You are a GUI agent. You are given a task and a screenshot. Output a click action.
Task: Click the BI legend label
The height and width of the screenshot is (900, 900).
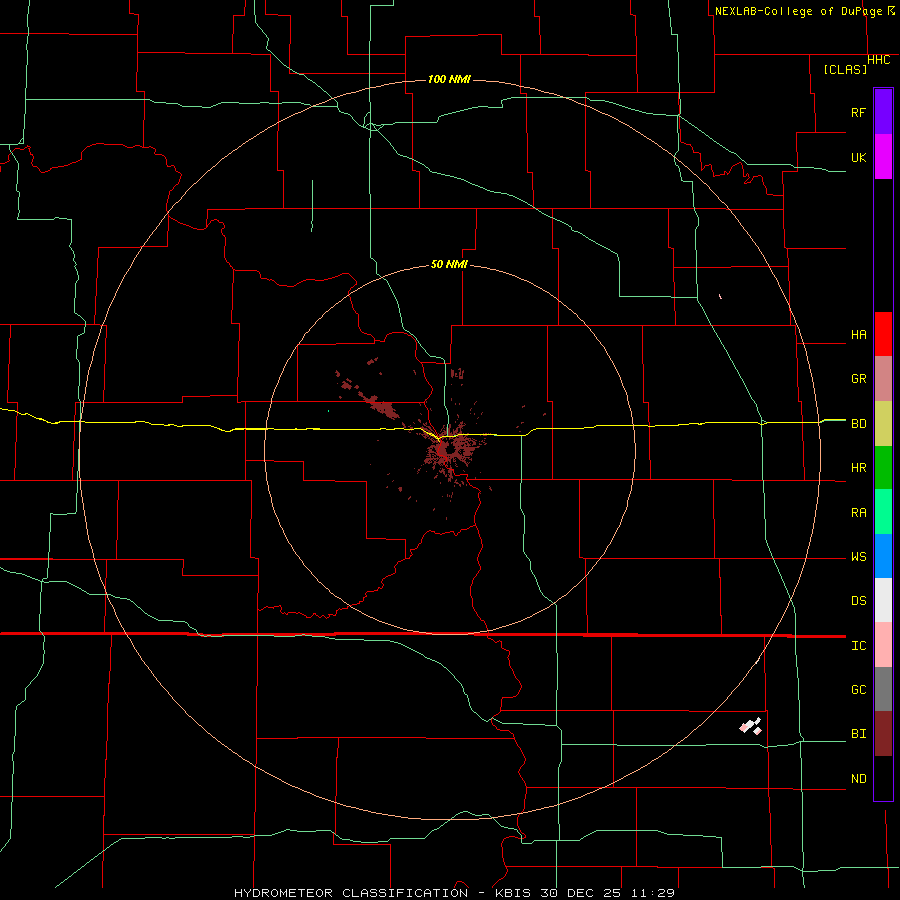(x=858, y=734)
